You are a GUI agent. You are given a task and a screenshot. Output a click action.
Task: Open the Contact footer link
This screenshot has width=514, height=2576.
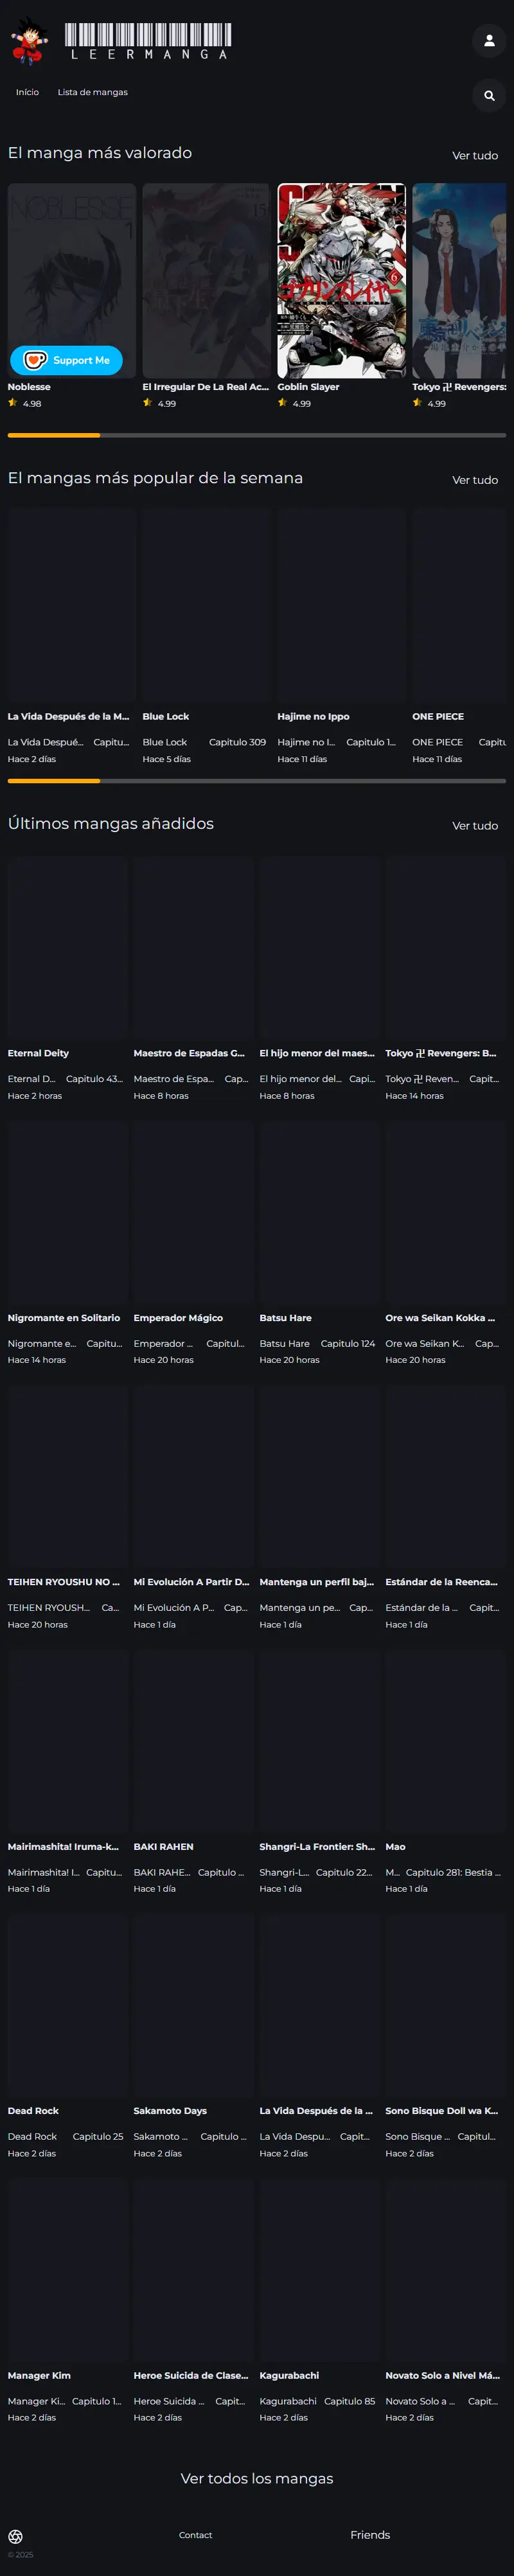[x=195, y=2535]
